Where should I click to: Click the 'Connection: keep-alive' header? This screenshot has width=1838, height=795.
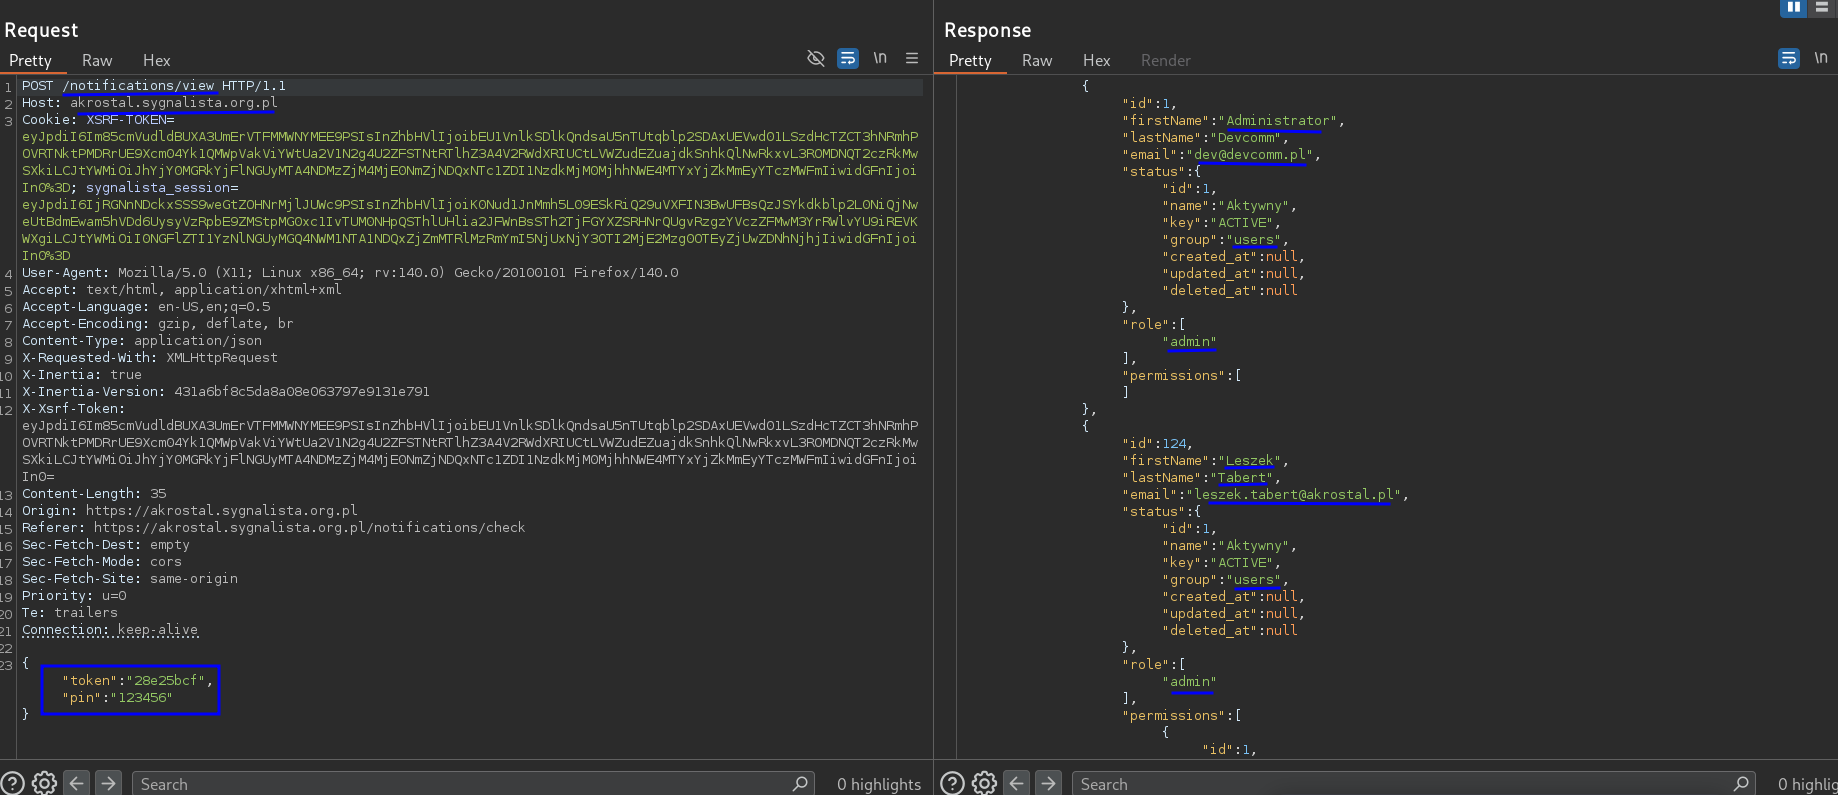click(x=110, y=630)
